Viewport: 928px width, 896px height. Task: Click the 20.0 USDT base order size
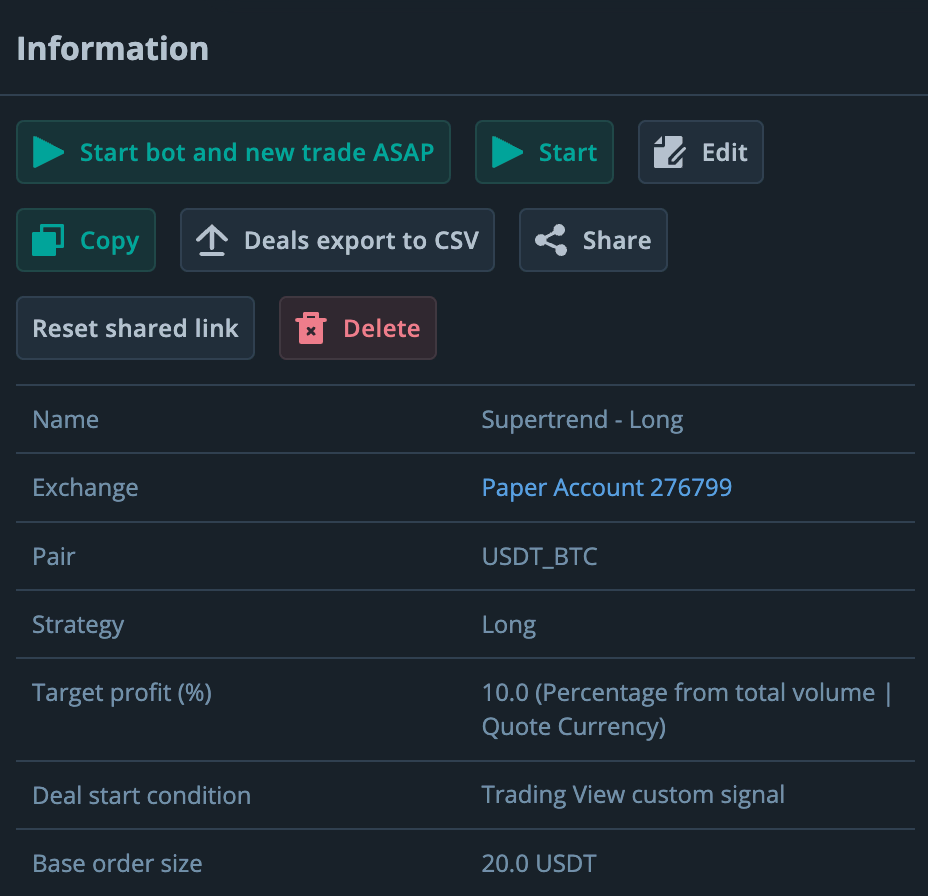[538, 864]
